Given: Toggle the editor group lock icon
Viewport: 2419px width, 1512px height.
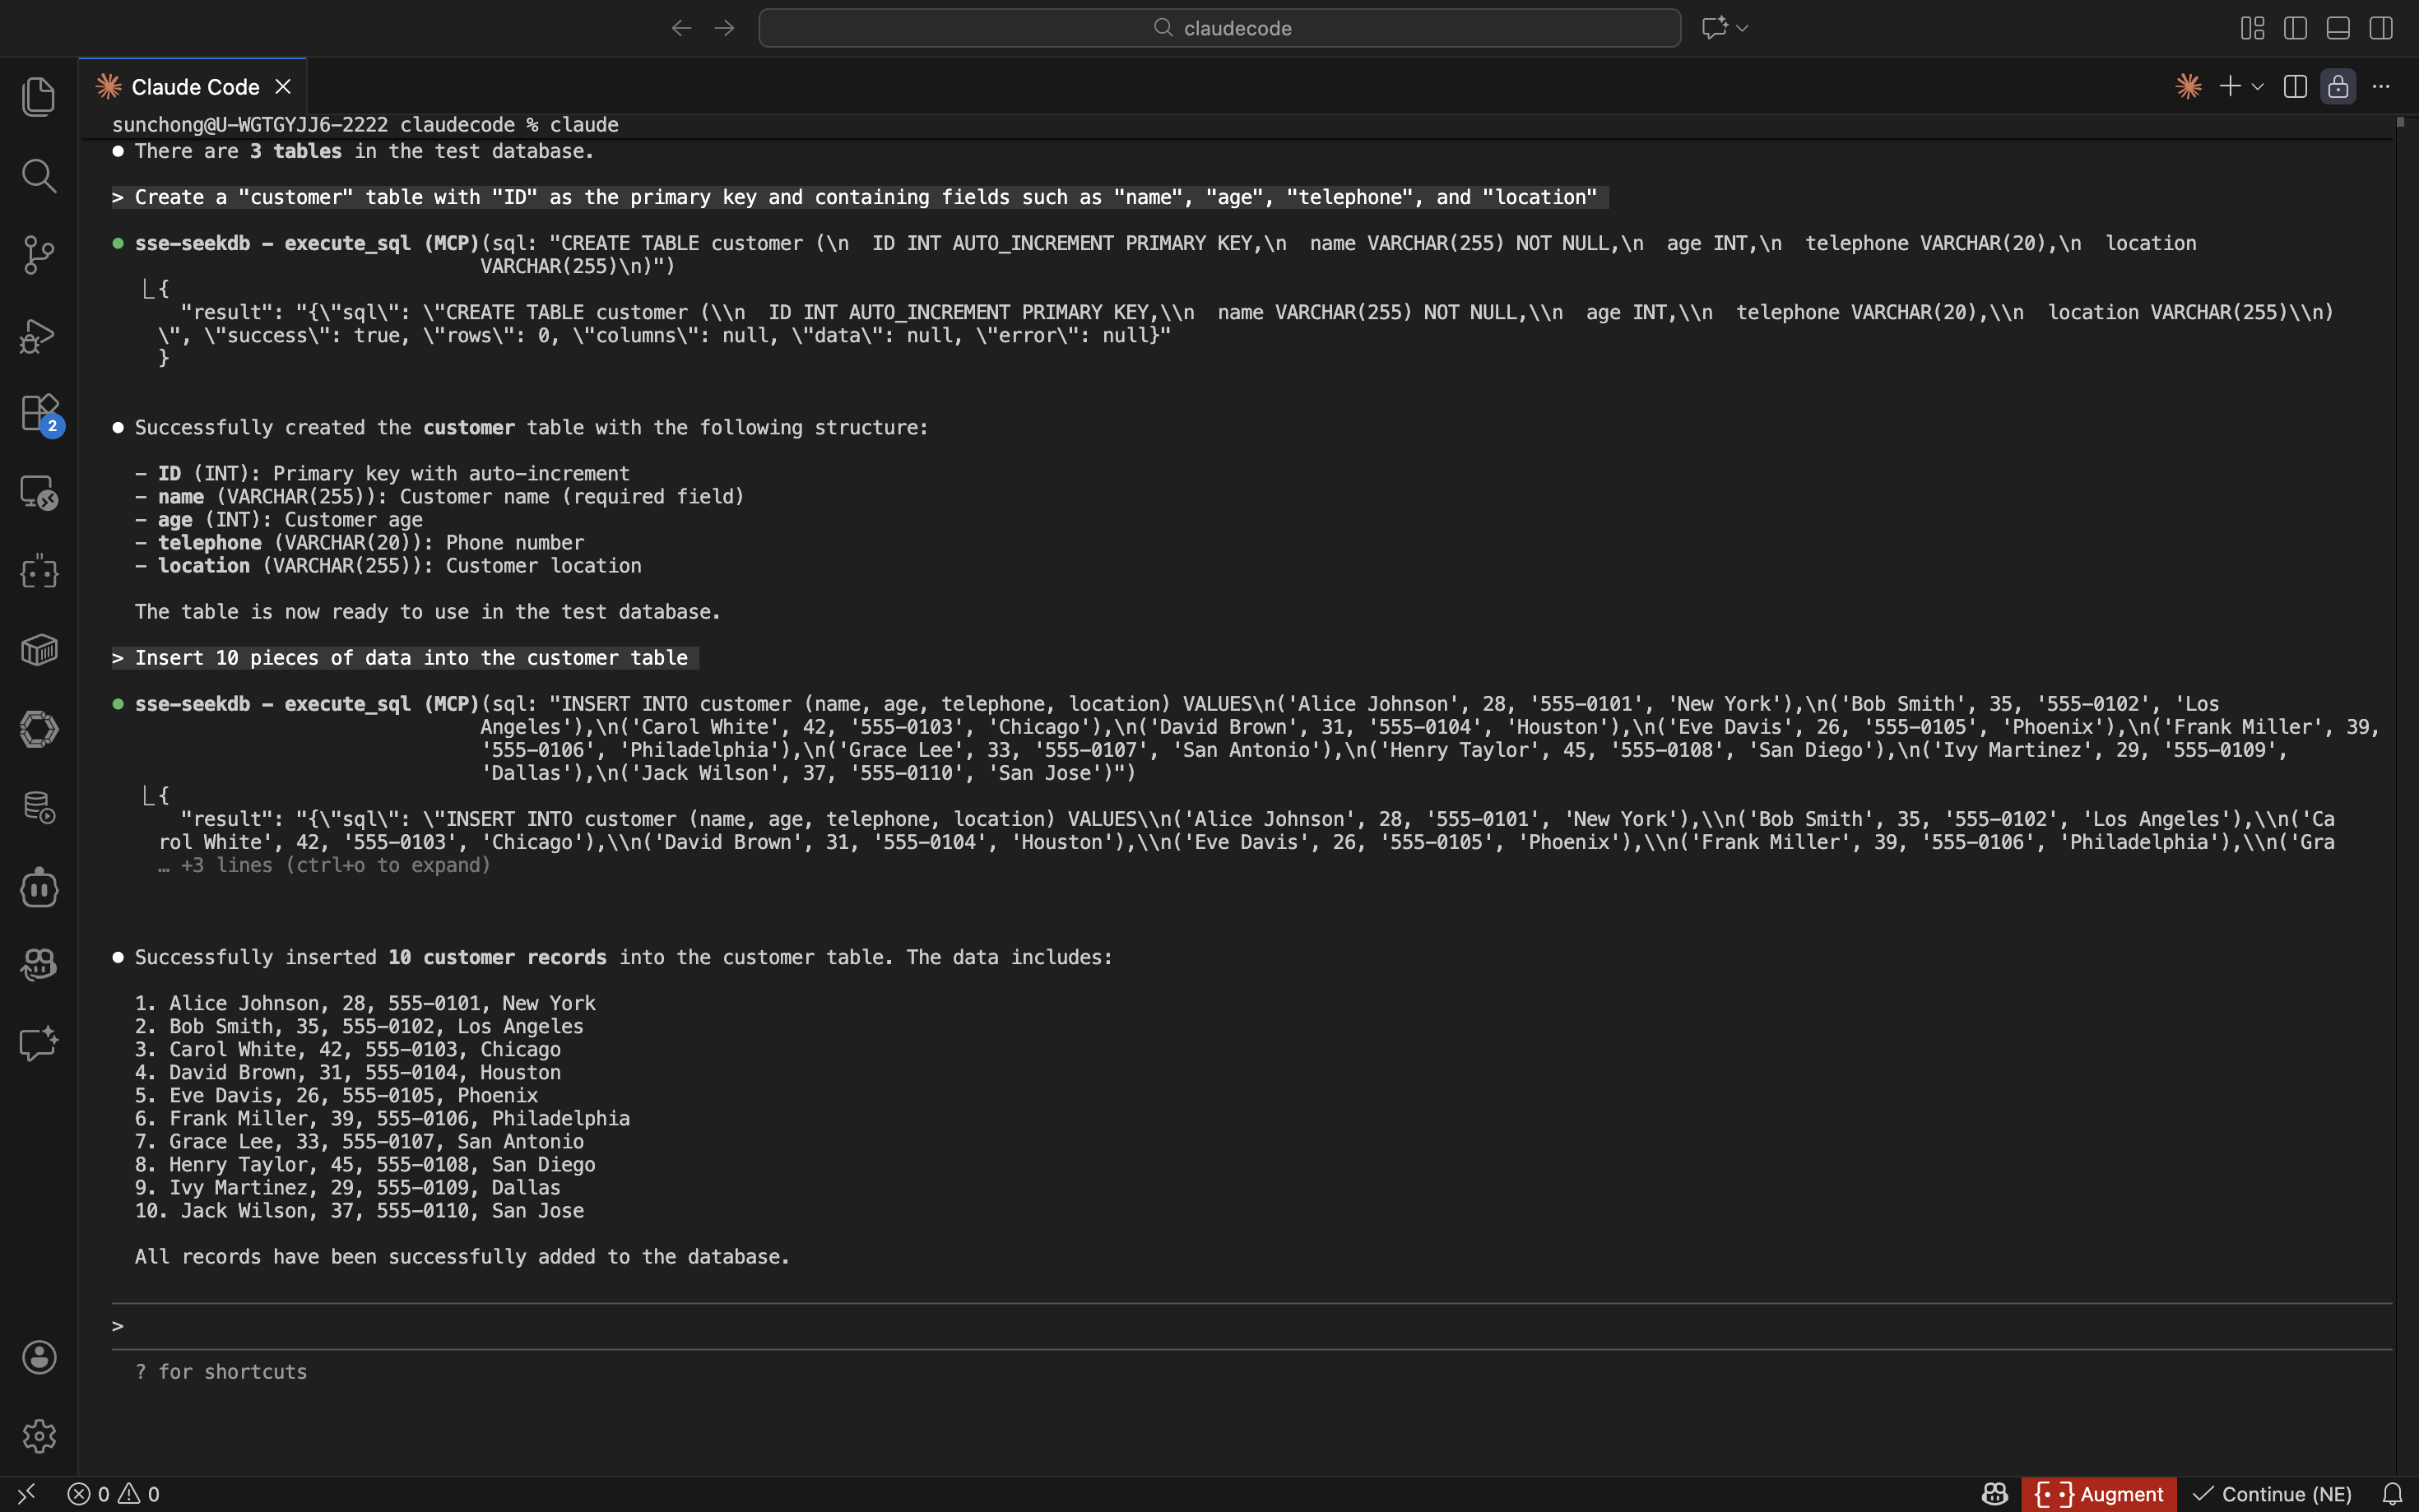Looking at the screenshot, I should 2338,87.
